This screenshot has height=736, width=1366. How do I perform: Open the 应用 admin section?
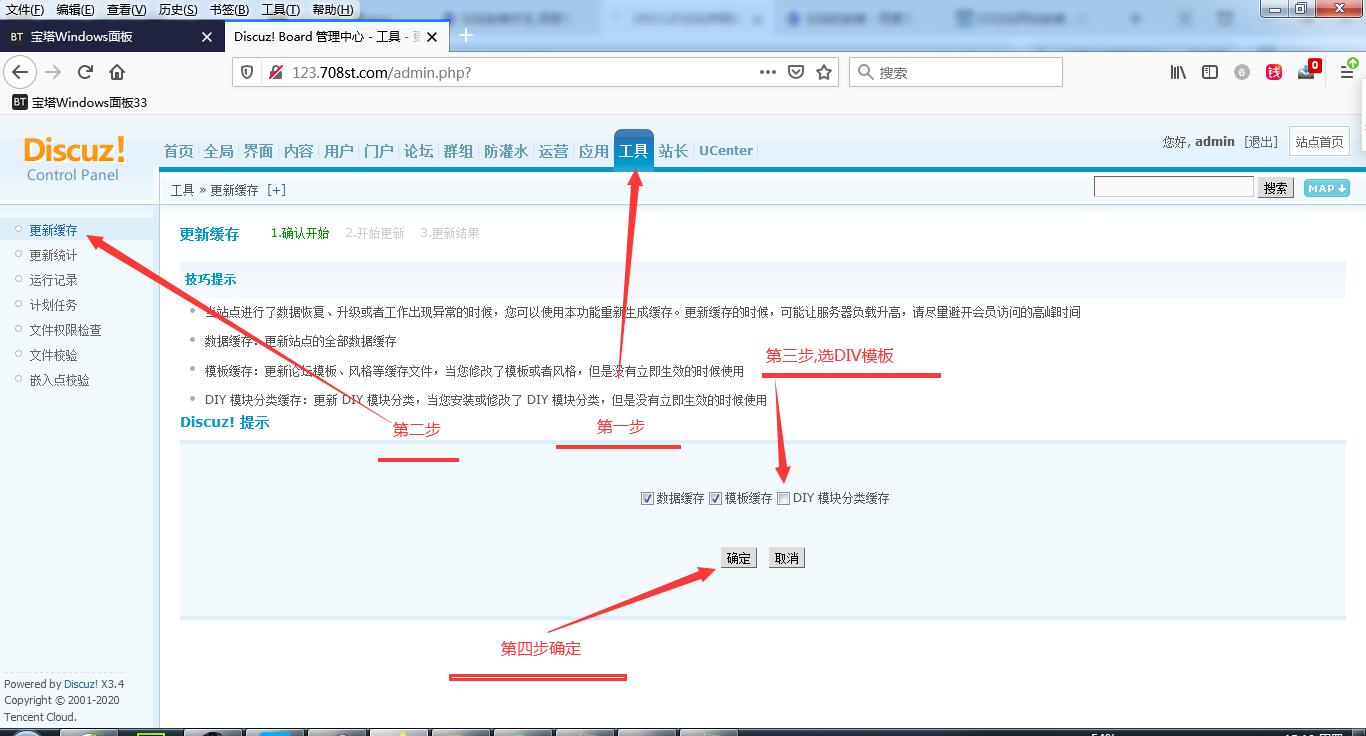coord(593,151)
